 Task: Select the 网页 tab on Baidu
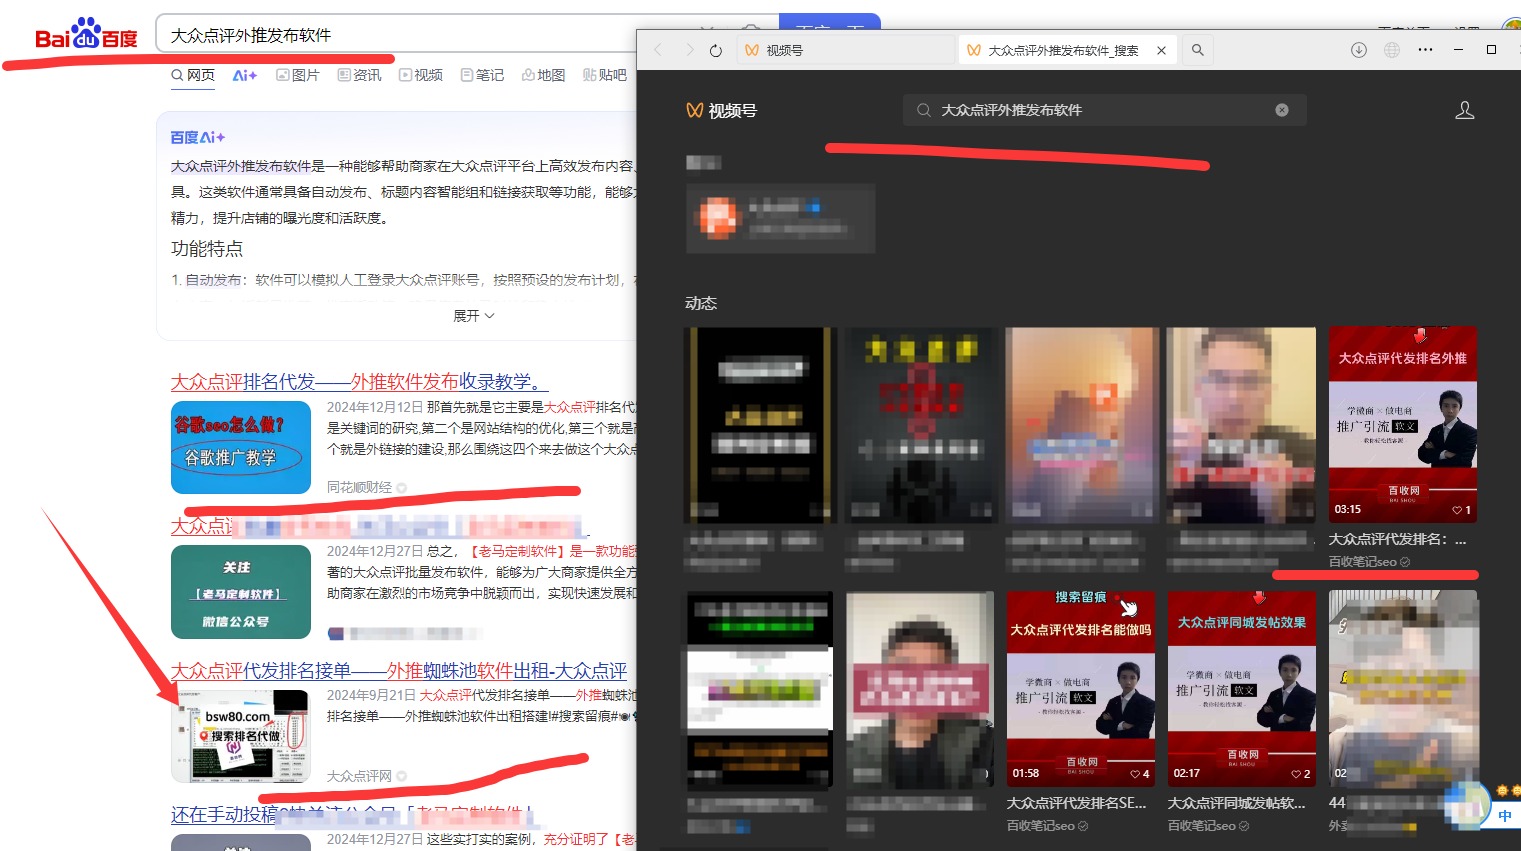click(193, 75)
